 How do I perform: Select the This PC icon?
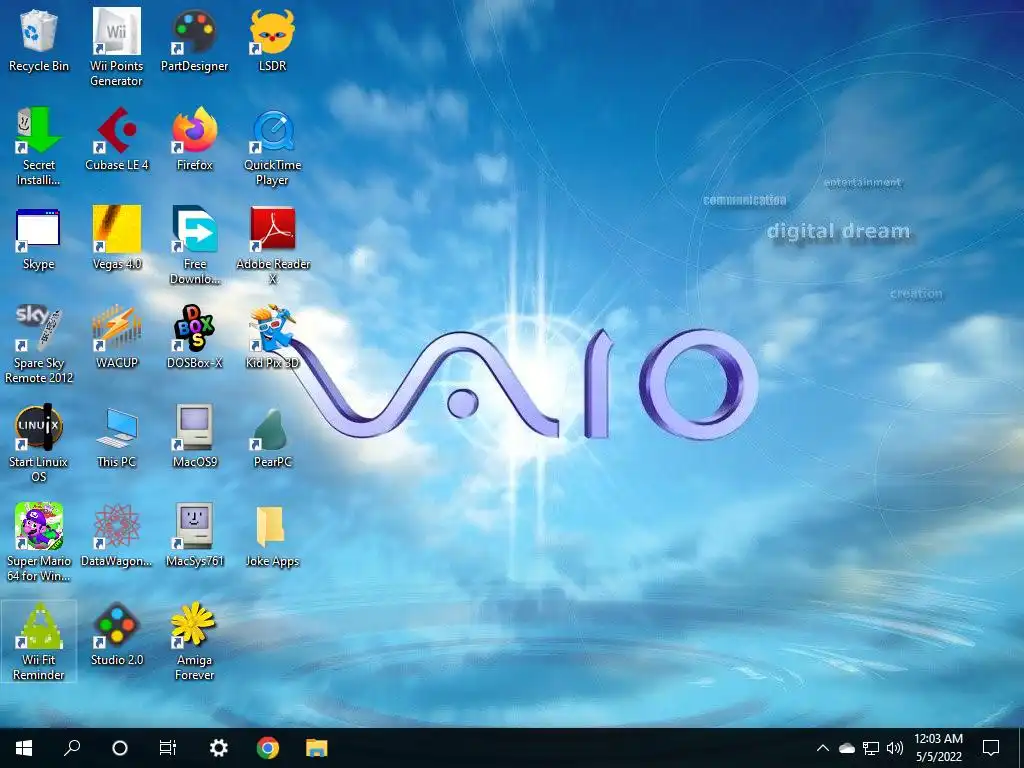click(x=116, y=428)
